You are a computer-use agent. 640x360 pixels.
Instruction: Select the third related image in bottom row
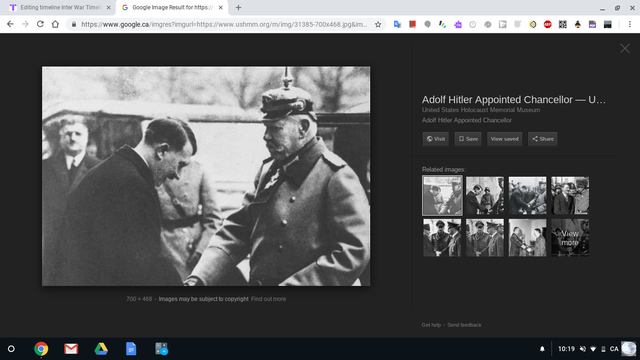(x=527, y=238)
